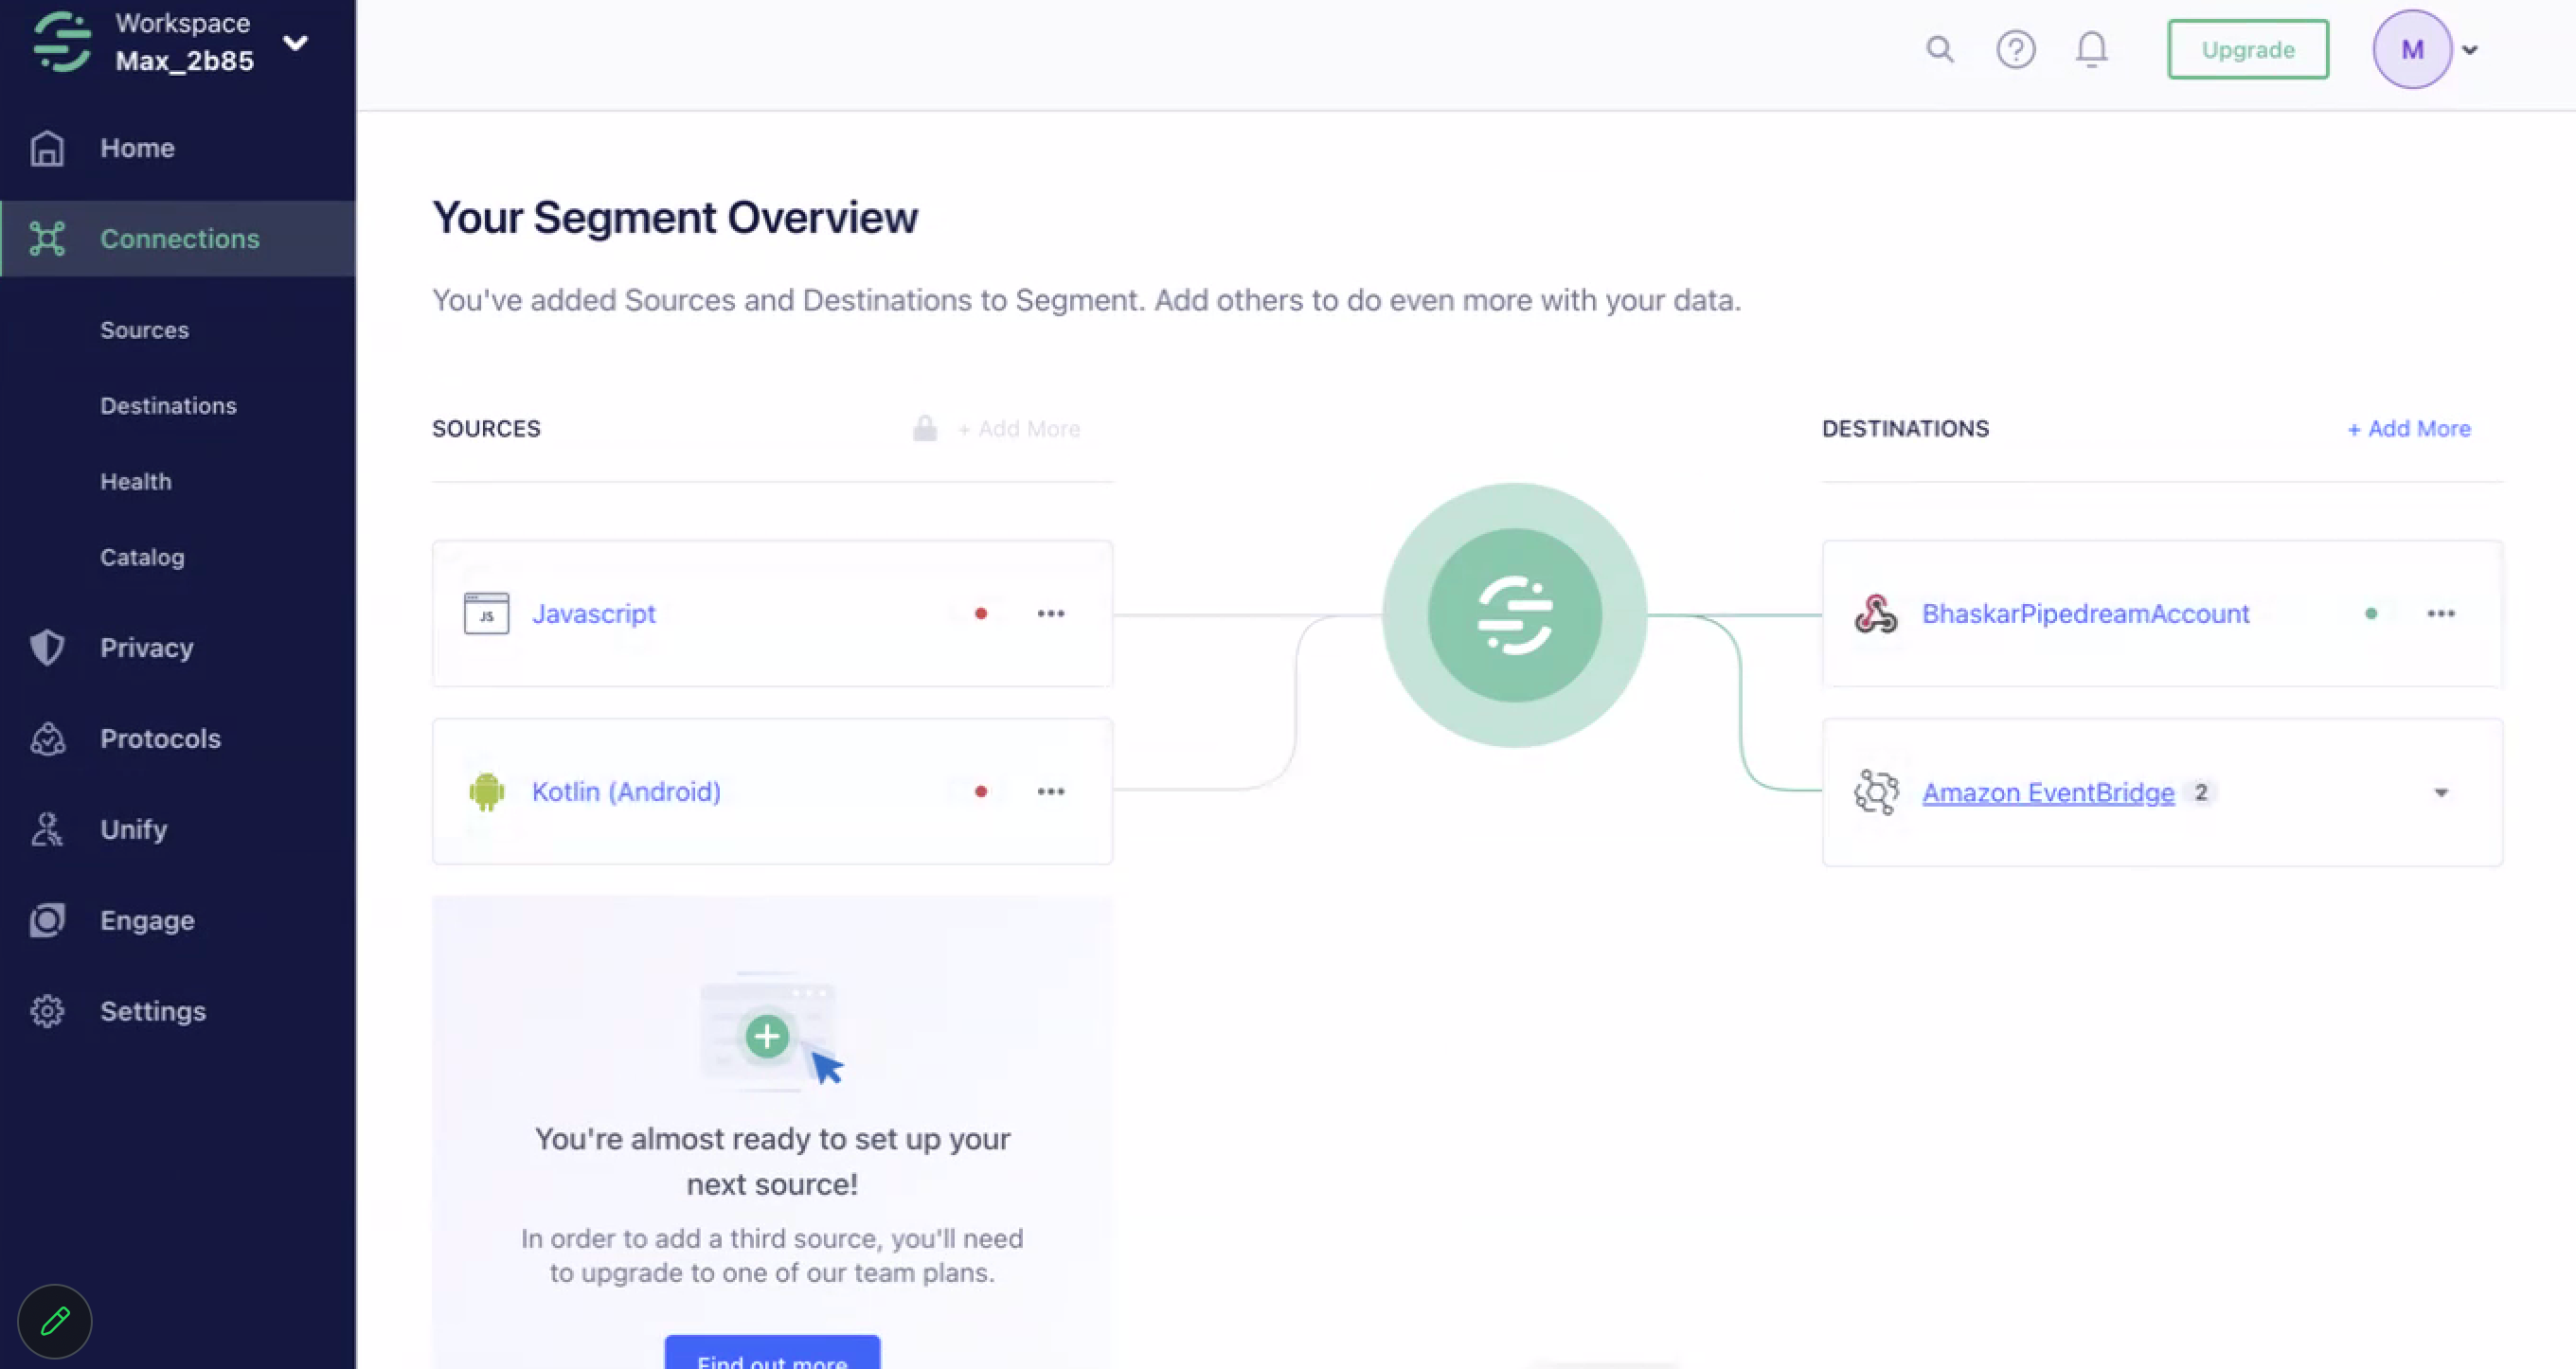Click the "almost ready to set up" message
The height and width of the screenshot is (1369, 2576).
(x=772, y=1161)
